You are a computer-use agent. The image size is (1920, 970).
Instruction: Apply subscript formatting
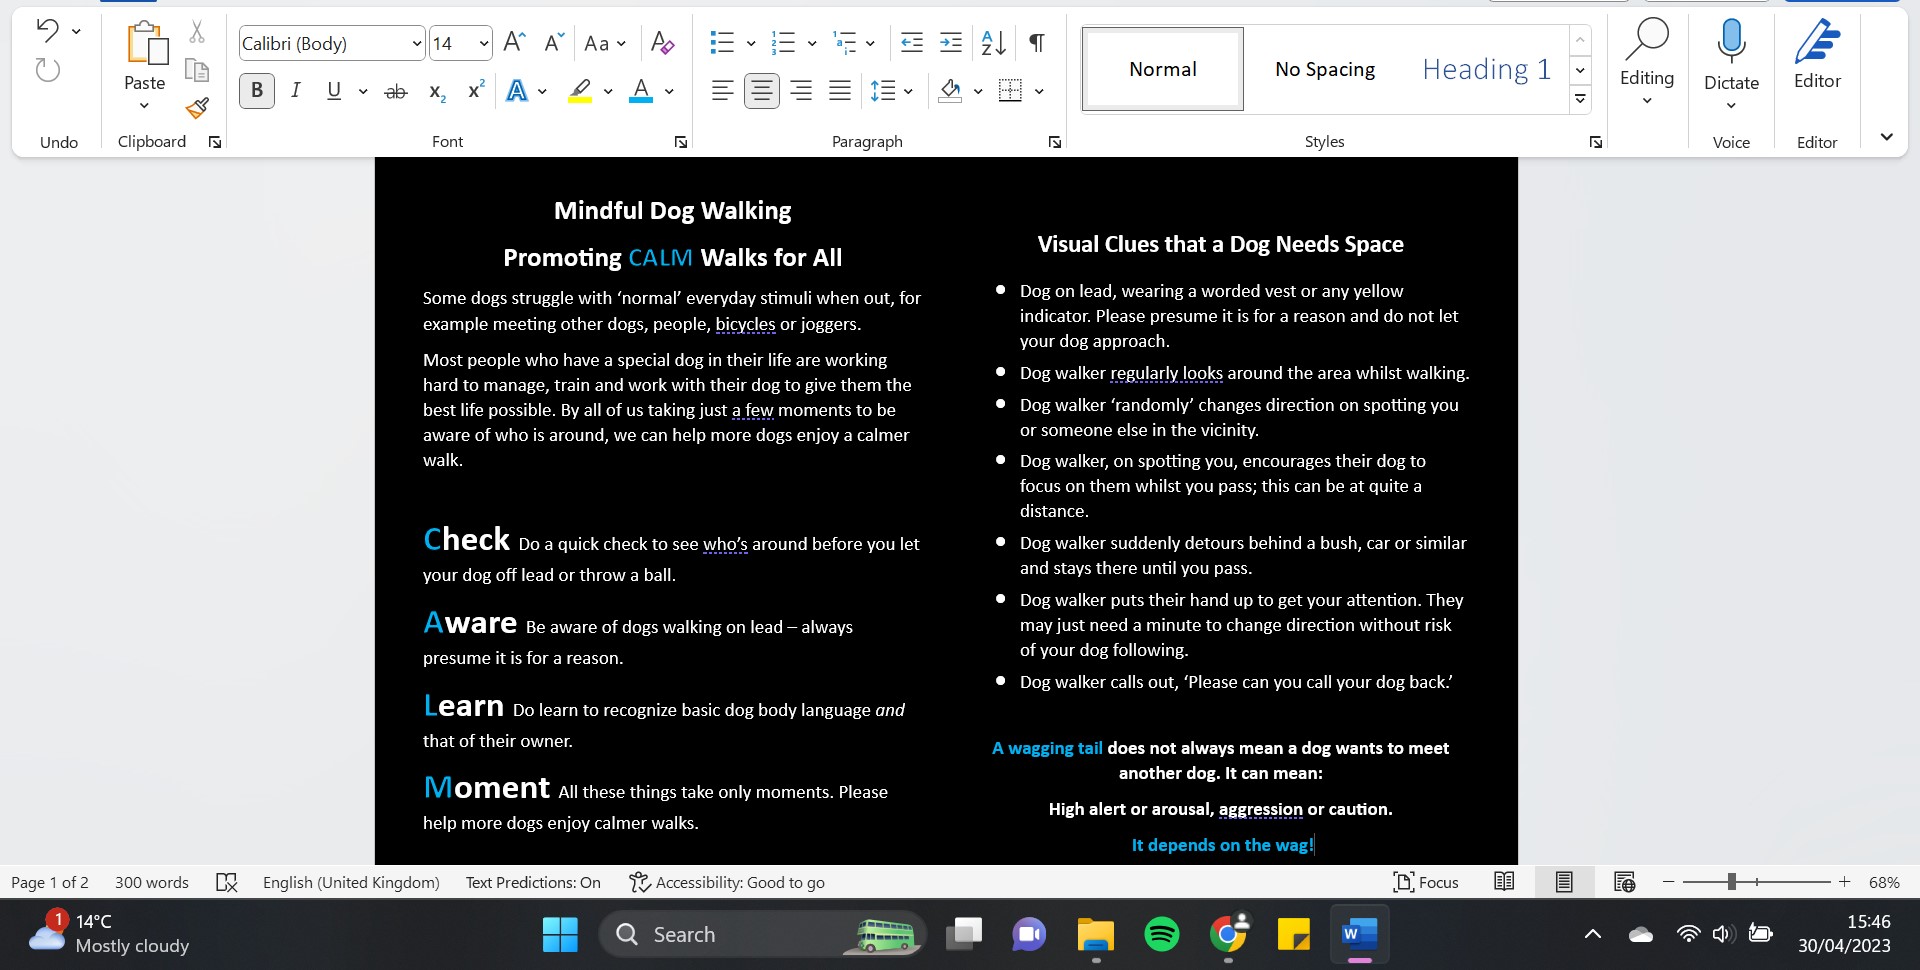click(437, 91)
